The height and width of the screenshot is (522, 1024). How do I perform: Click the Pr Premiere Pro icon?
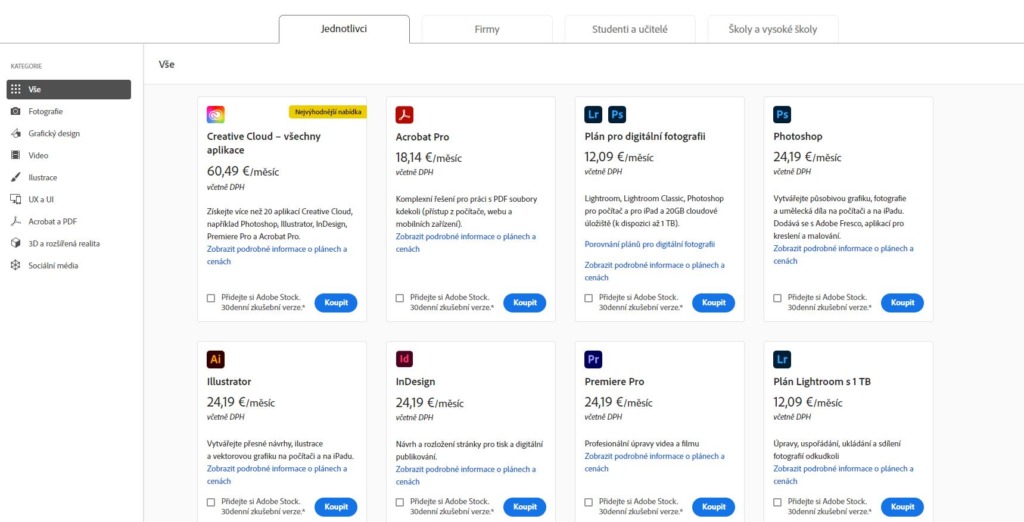(x=593, y=359)
